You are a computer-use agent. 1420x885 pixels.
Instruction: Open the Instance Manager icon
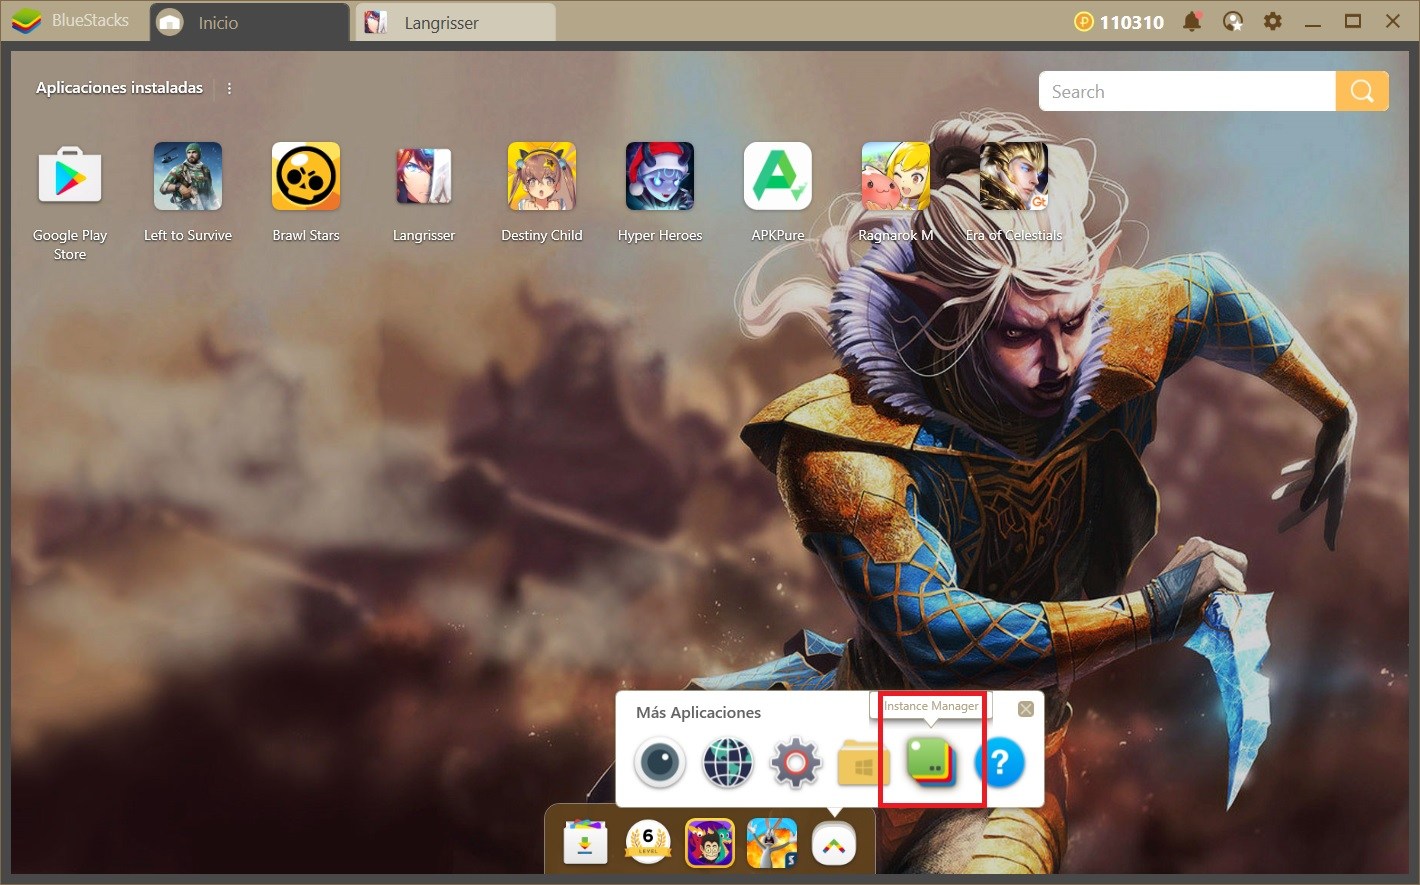(931, 763)
